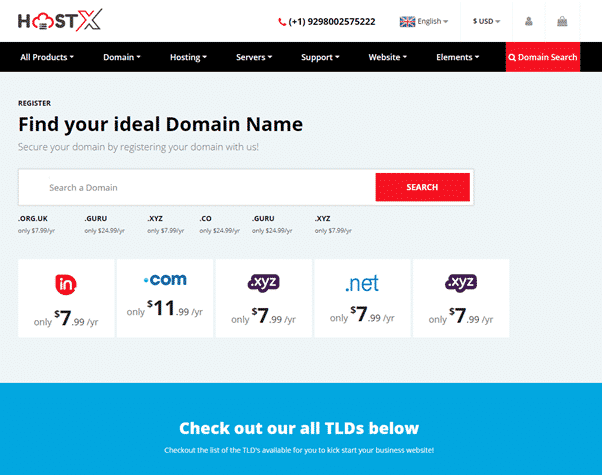Select the last .xyz domain card
The height and width of the screenshot is (475, 602).
click(x=460, y=298)
